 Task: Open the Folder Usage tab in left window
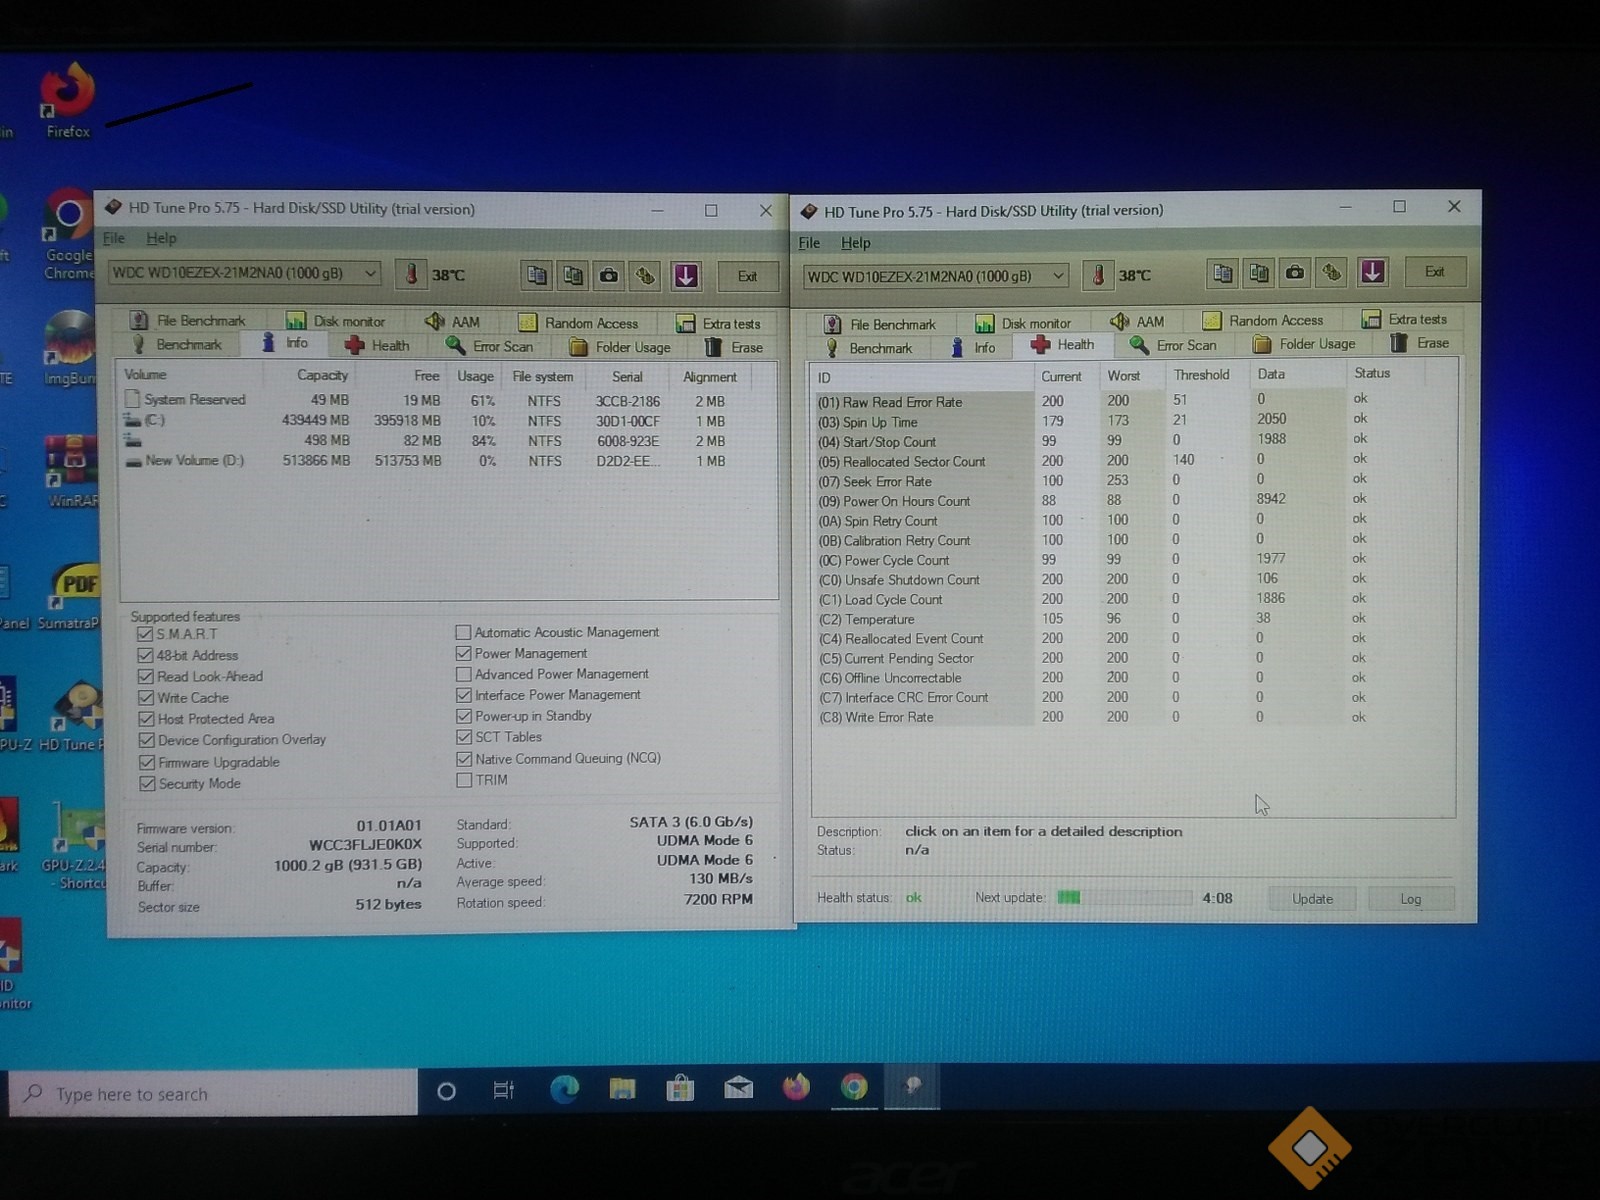620,347
